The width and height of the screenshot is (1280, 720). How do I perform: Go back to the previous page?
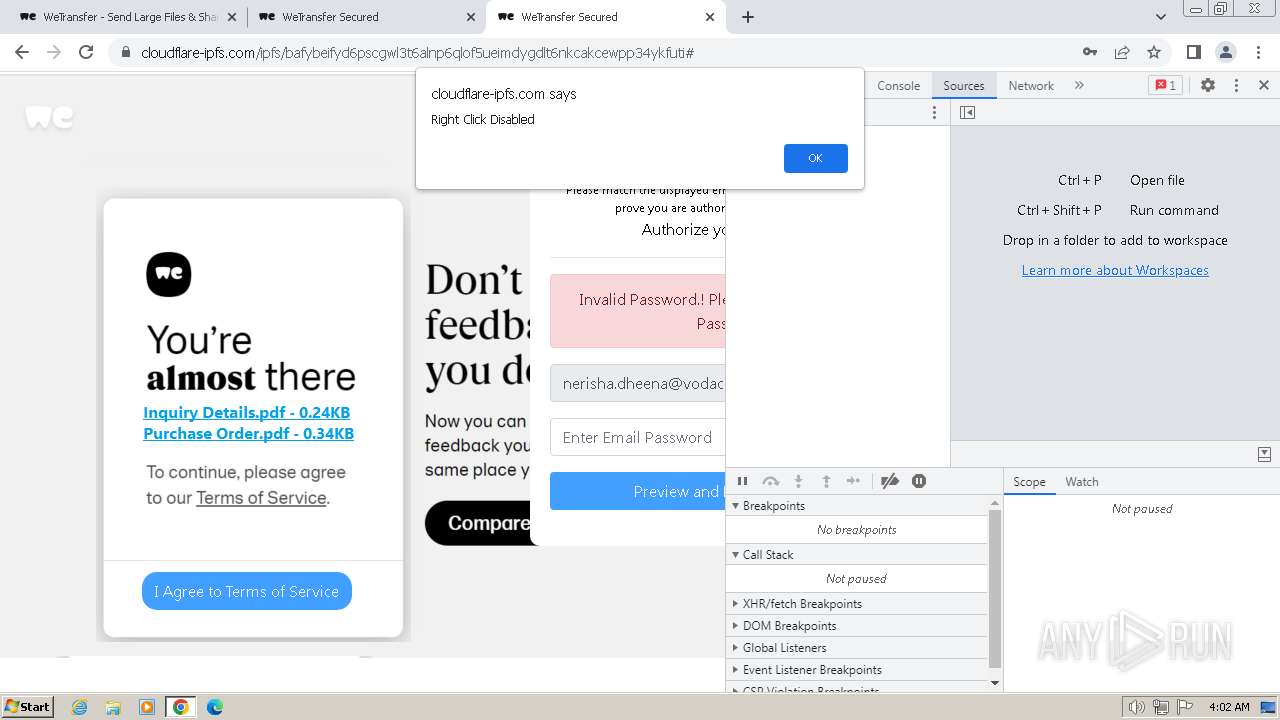tap(22, 52)
